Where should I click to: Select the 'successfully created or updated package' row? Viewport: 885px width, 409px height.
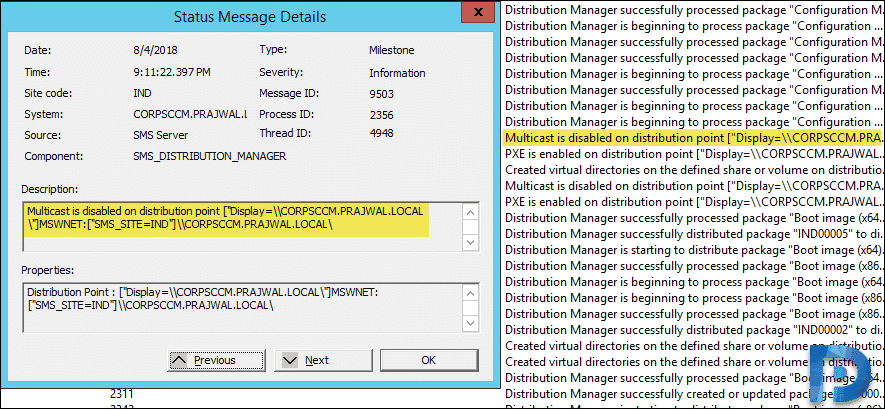coord(694,393)
